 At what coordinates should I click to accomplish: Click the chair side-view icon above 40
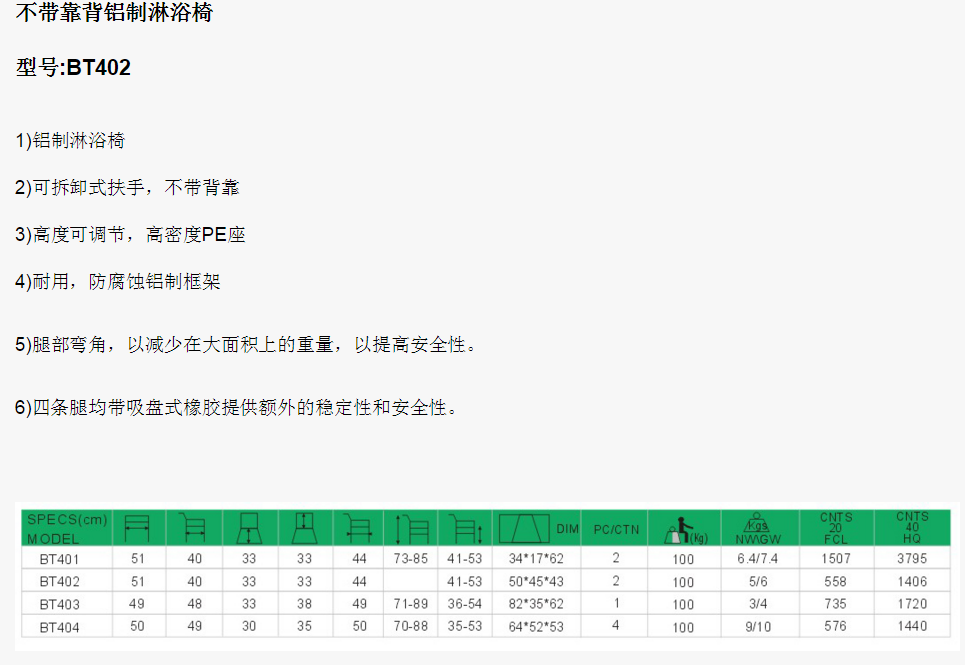(x=193, y=527)
